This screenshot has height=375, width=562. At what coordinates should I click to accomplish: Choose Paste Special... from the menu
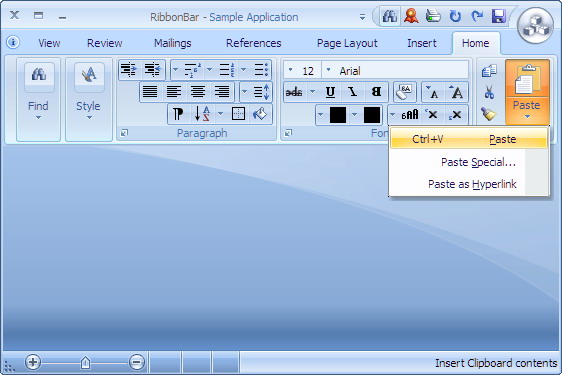pyautogui.click(x=469, y=162)
